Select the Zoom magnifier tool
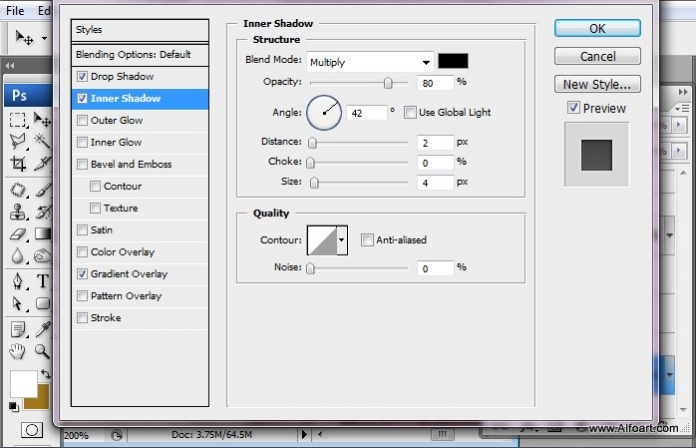The width and height of the screenshot is (696, 448). click(x=42, y=351)
